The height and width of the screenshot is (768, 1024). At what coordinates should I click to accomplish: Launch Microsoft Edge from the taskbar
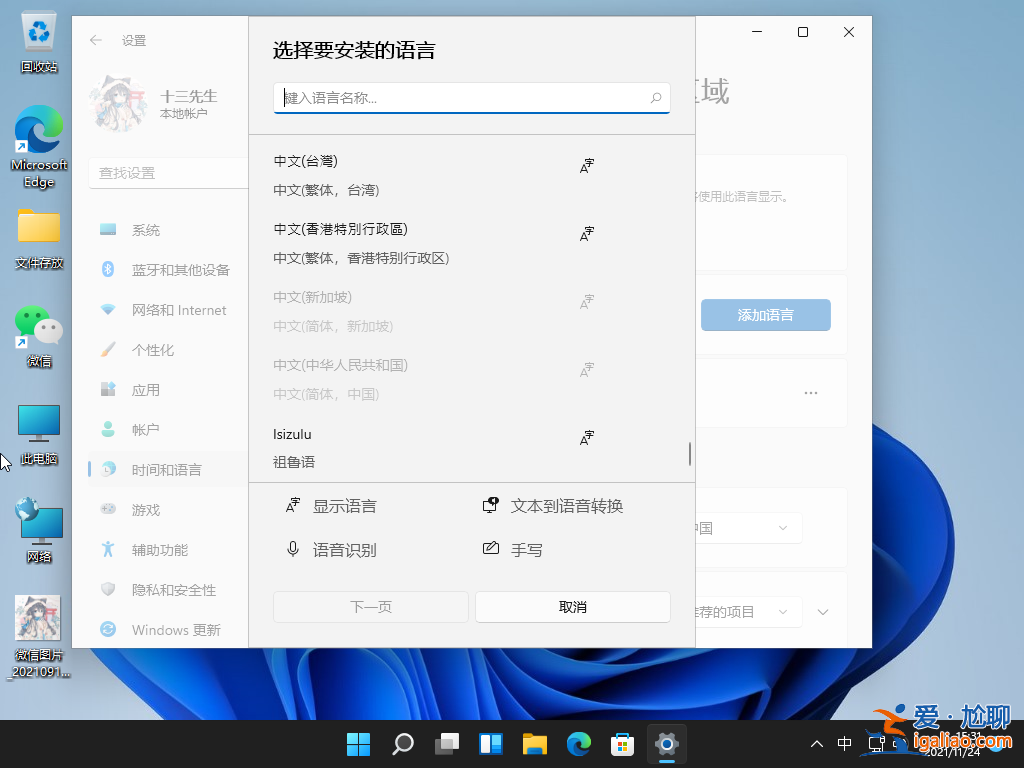[x=578, y=744]
